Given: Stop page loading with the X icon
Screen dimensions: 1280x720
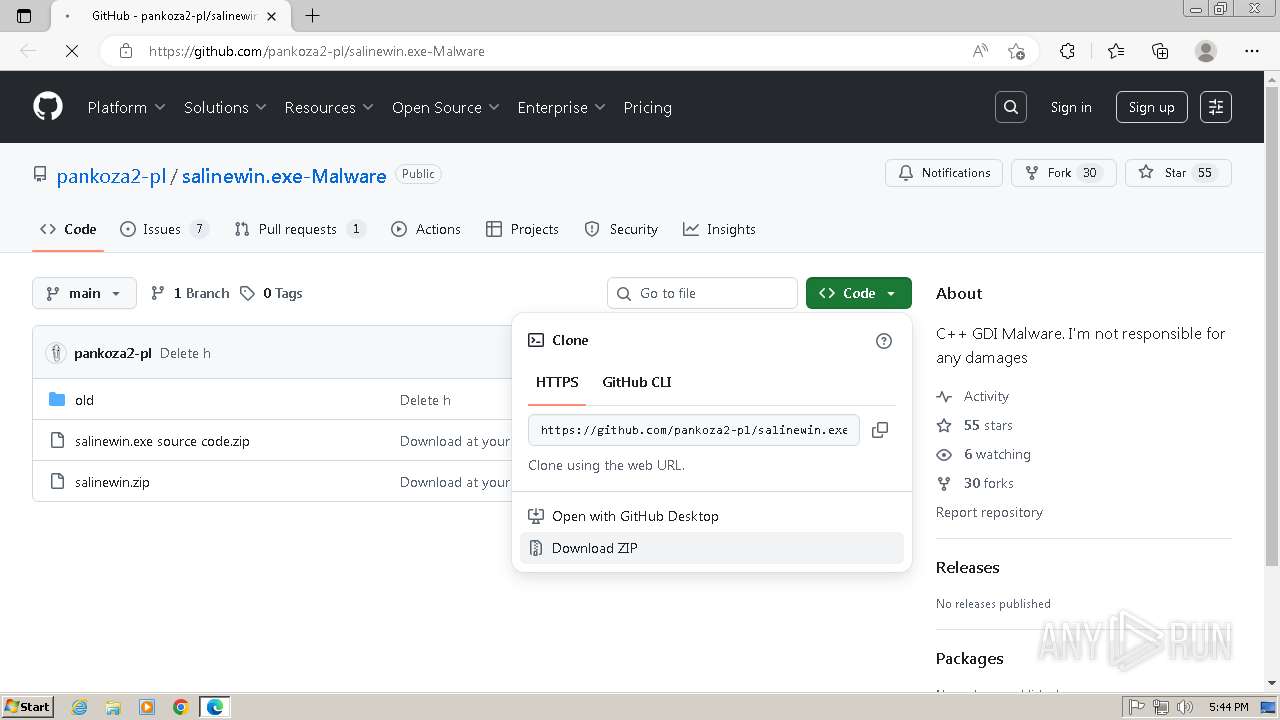Looking at the screenshot, I should click(x=72, y=51).
